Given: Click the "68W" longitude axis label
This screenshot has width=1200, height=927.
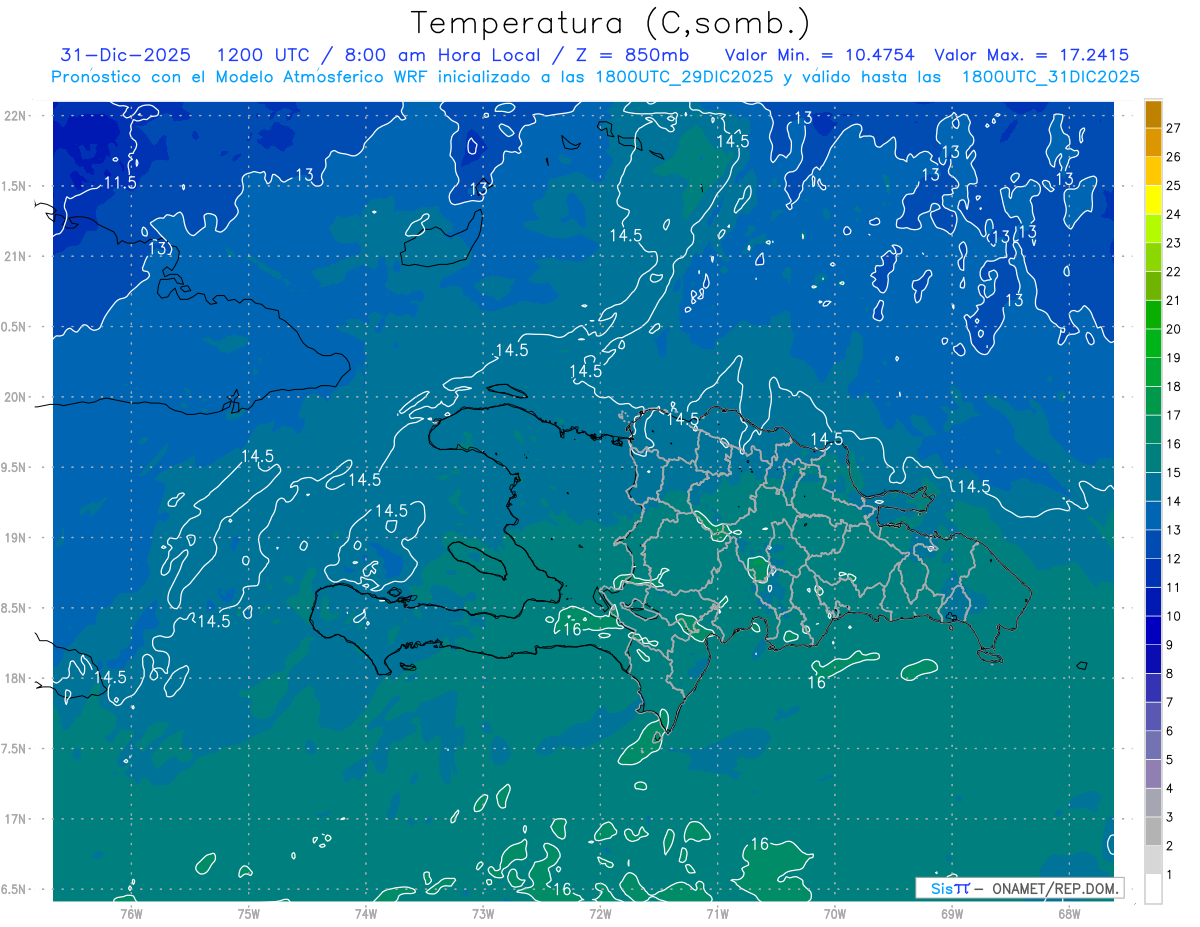Looking at the screenshot, I should point(1069,913).
